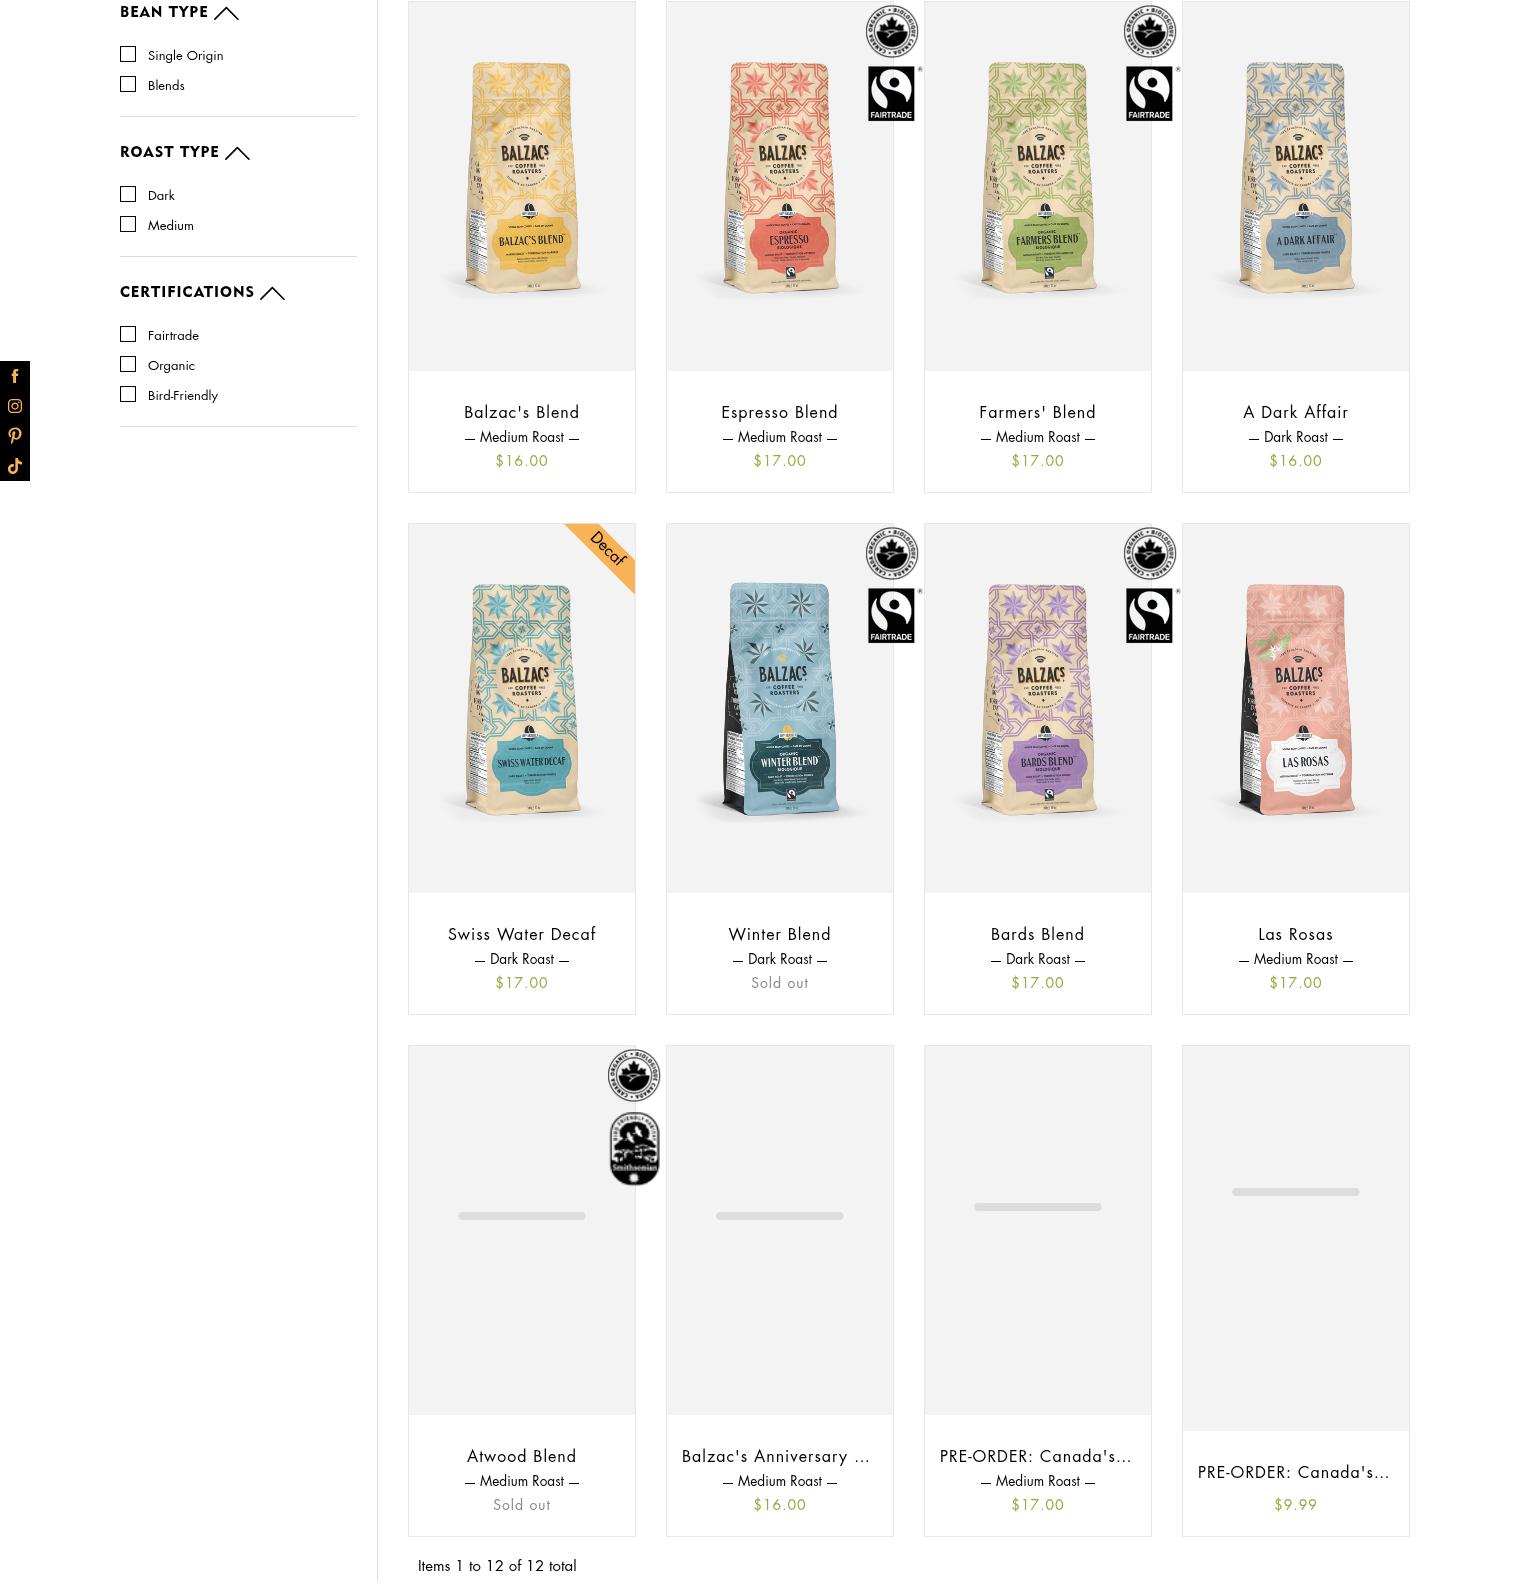Enable the Dark roast filter

click(x=128, y=194)
